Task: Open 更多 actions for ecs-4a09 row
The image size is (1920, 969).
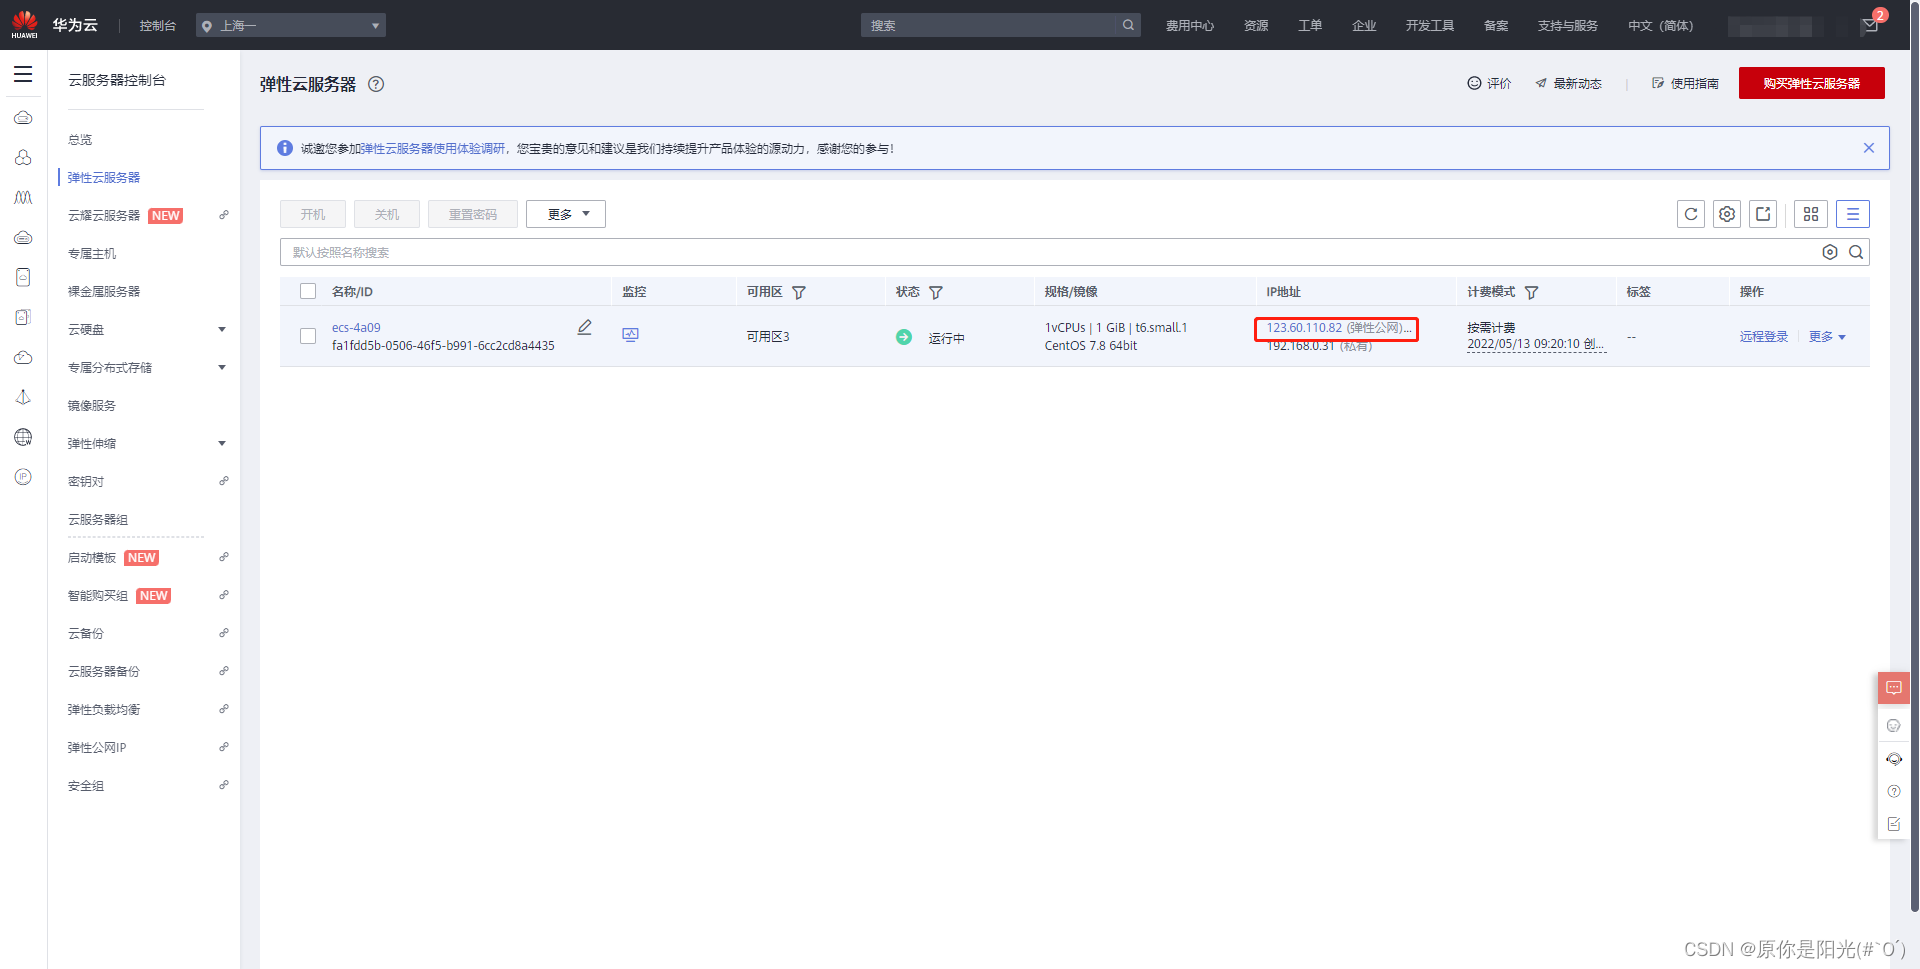Action: (1827, 337)
